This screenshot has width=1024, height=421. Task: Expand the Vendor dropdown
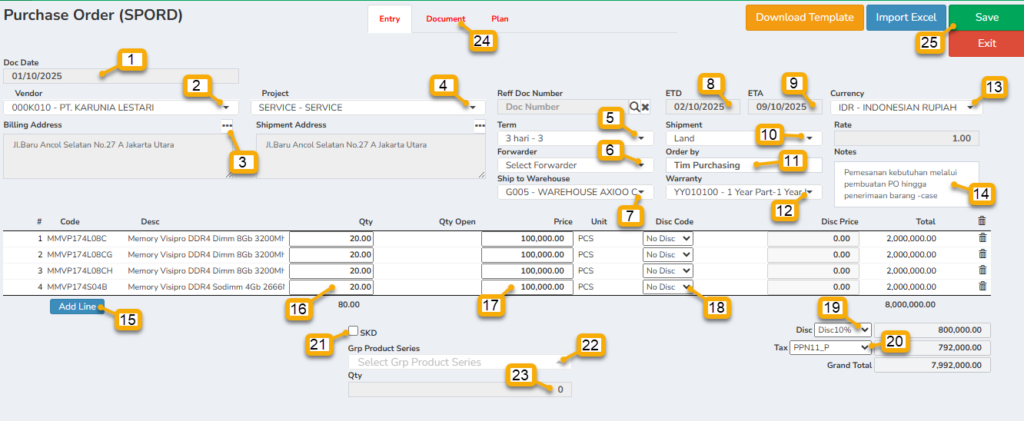pyautogui.click(x=227, y=107)
